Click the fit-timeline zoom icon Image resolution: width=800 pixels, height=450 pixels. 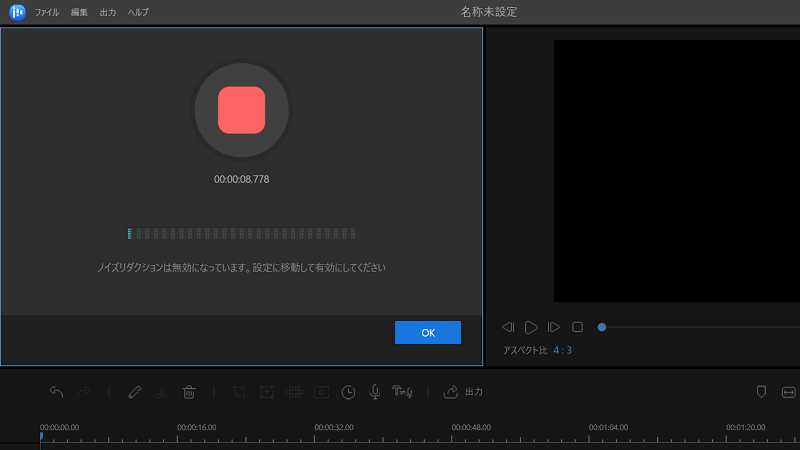pos(789,392)
